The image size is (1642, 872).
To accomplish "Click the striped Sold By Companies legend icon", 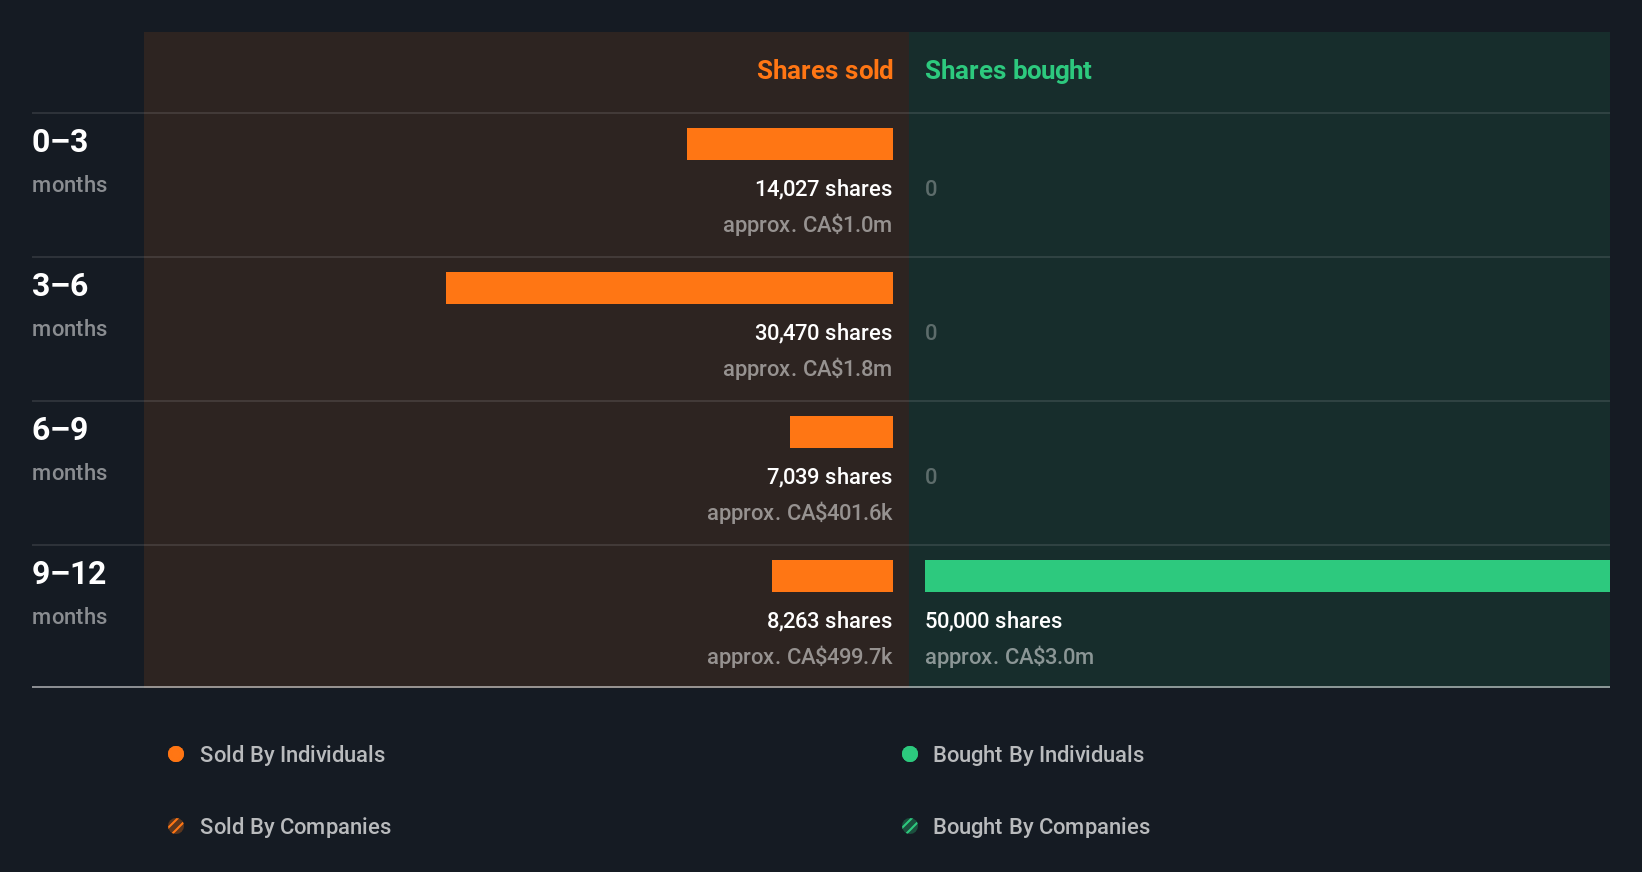I will pyautogui.click(x=176, y=826).
